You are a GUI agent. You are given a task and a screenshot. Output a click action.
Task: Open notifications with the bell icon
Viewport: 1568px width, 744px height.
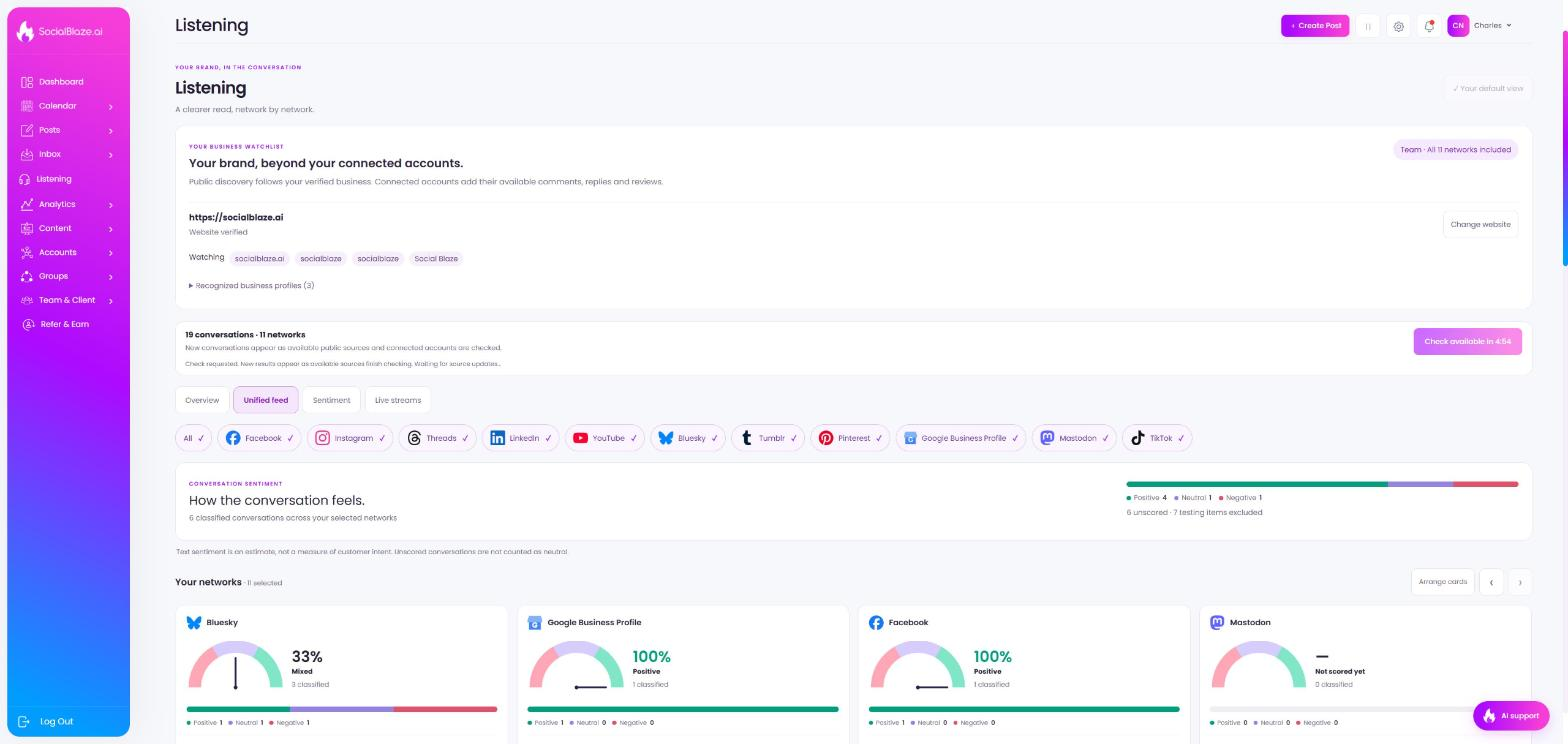[1429, 26]
